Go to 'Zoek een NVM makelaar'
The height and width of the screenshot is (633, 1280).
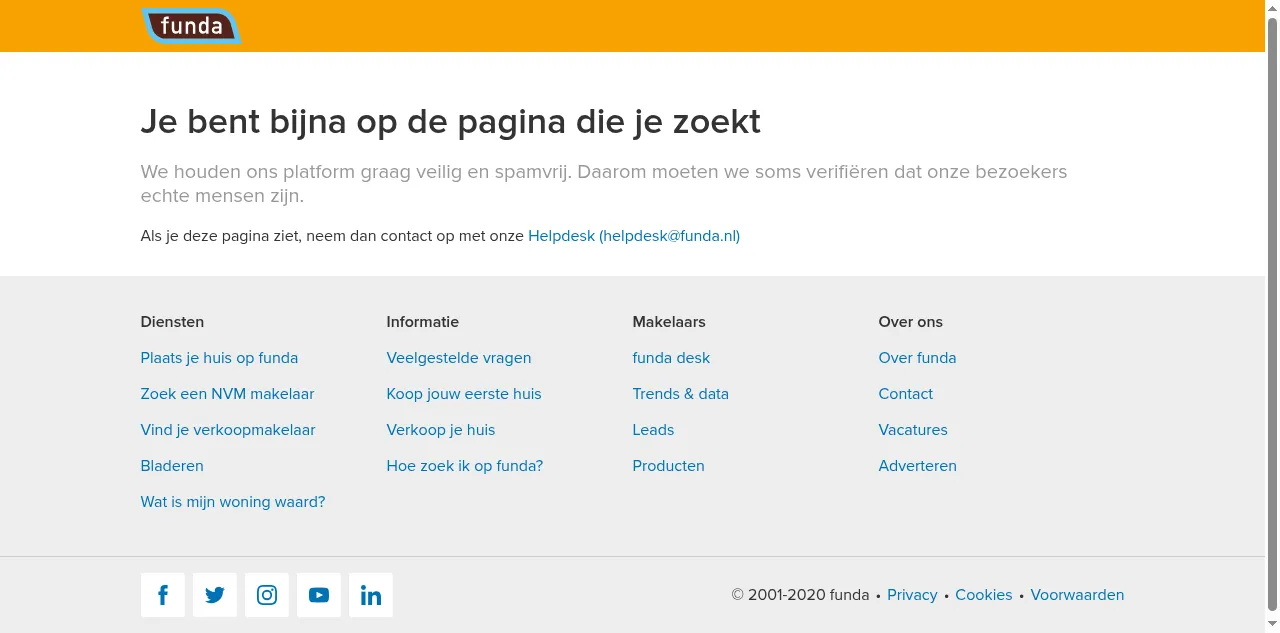point(227,394)
